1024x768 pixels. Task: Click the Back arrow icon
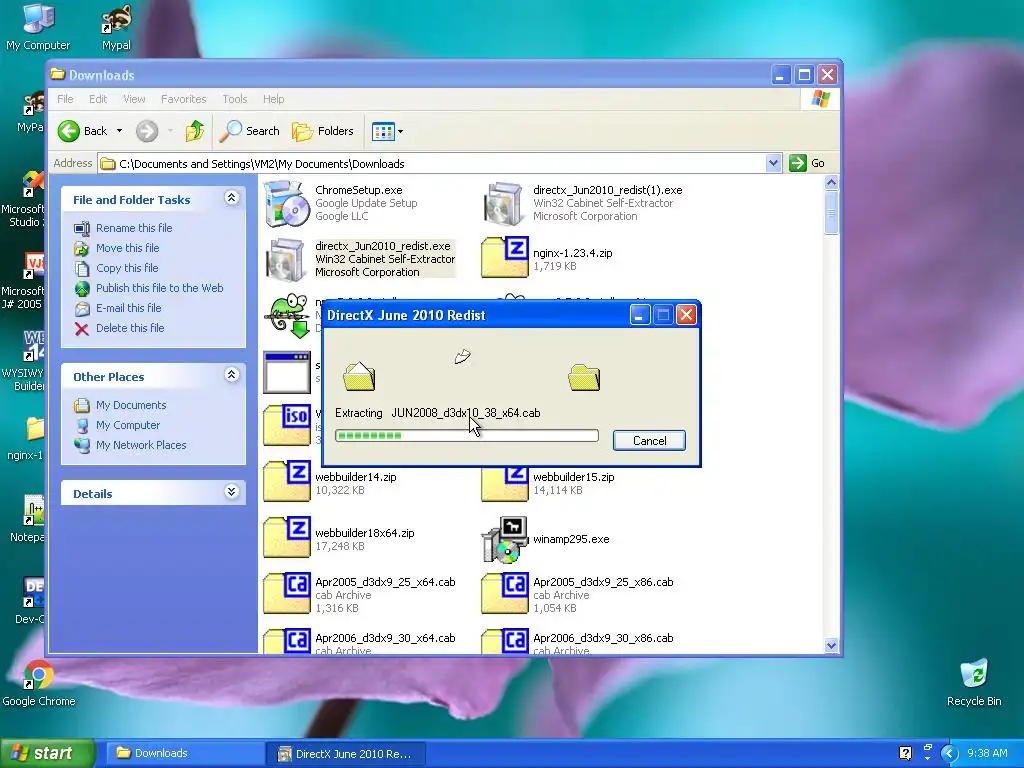(69, 131)
